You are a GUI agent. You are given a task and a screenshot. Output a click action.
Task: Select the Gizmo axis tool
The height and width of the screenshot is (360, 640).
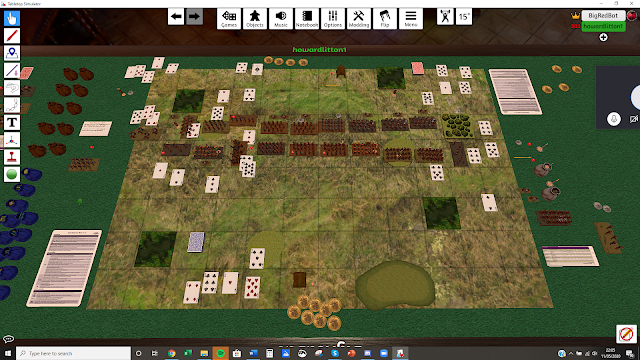pos(12,140)
